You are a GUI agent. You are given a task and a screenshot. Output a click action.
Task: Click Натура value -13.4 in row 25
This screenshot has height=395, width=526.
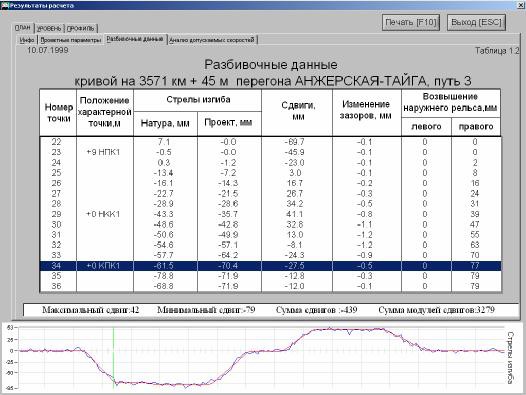coord(164,173)
